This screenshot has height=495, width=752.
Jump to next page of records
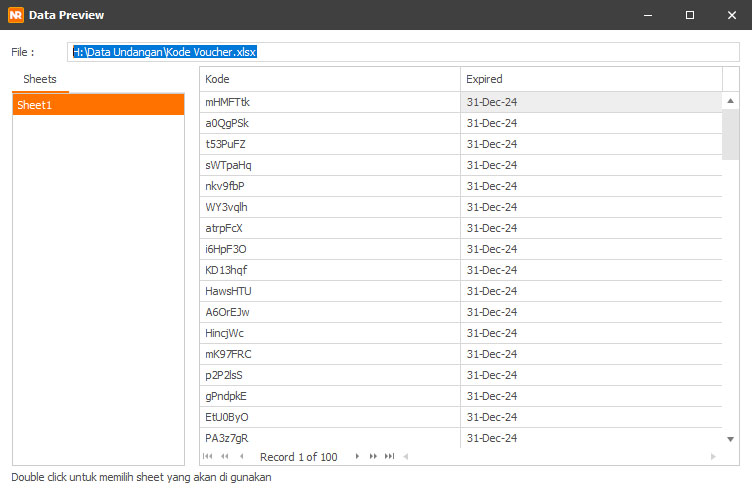click(373, 457)
